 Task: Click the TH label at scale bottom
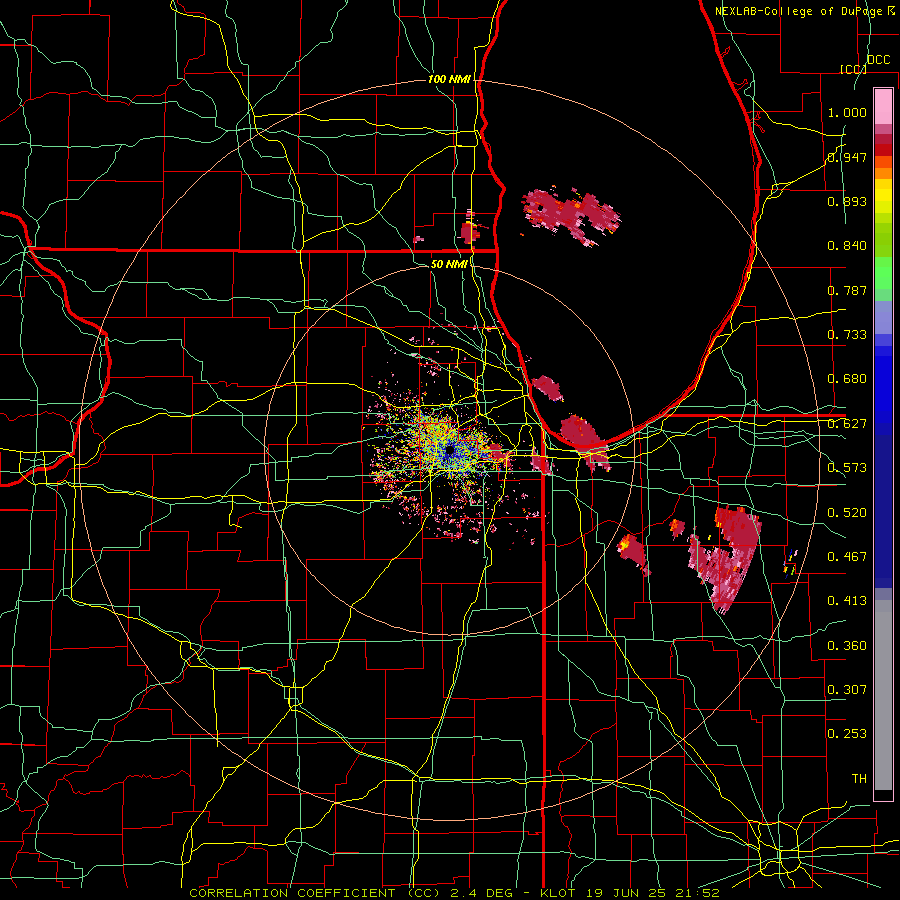(x=859, y=779)
